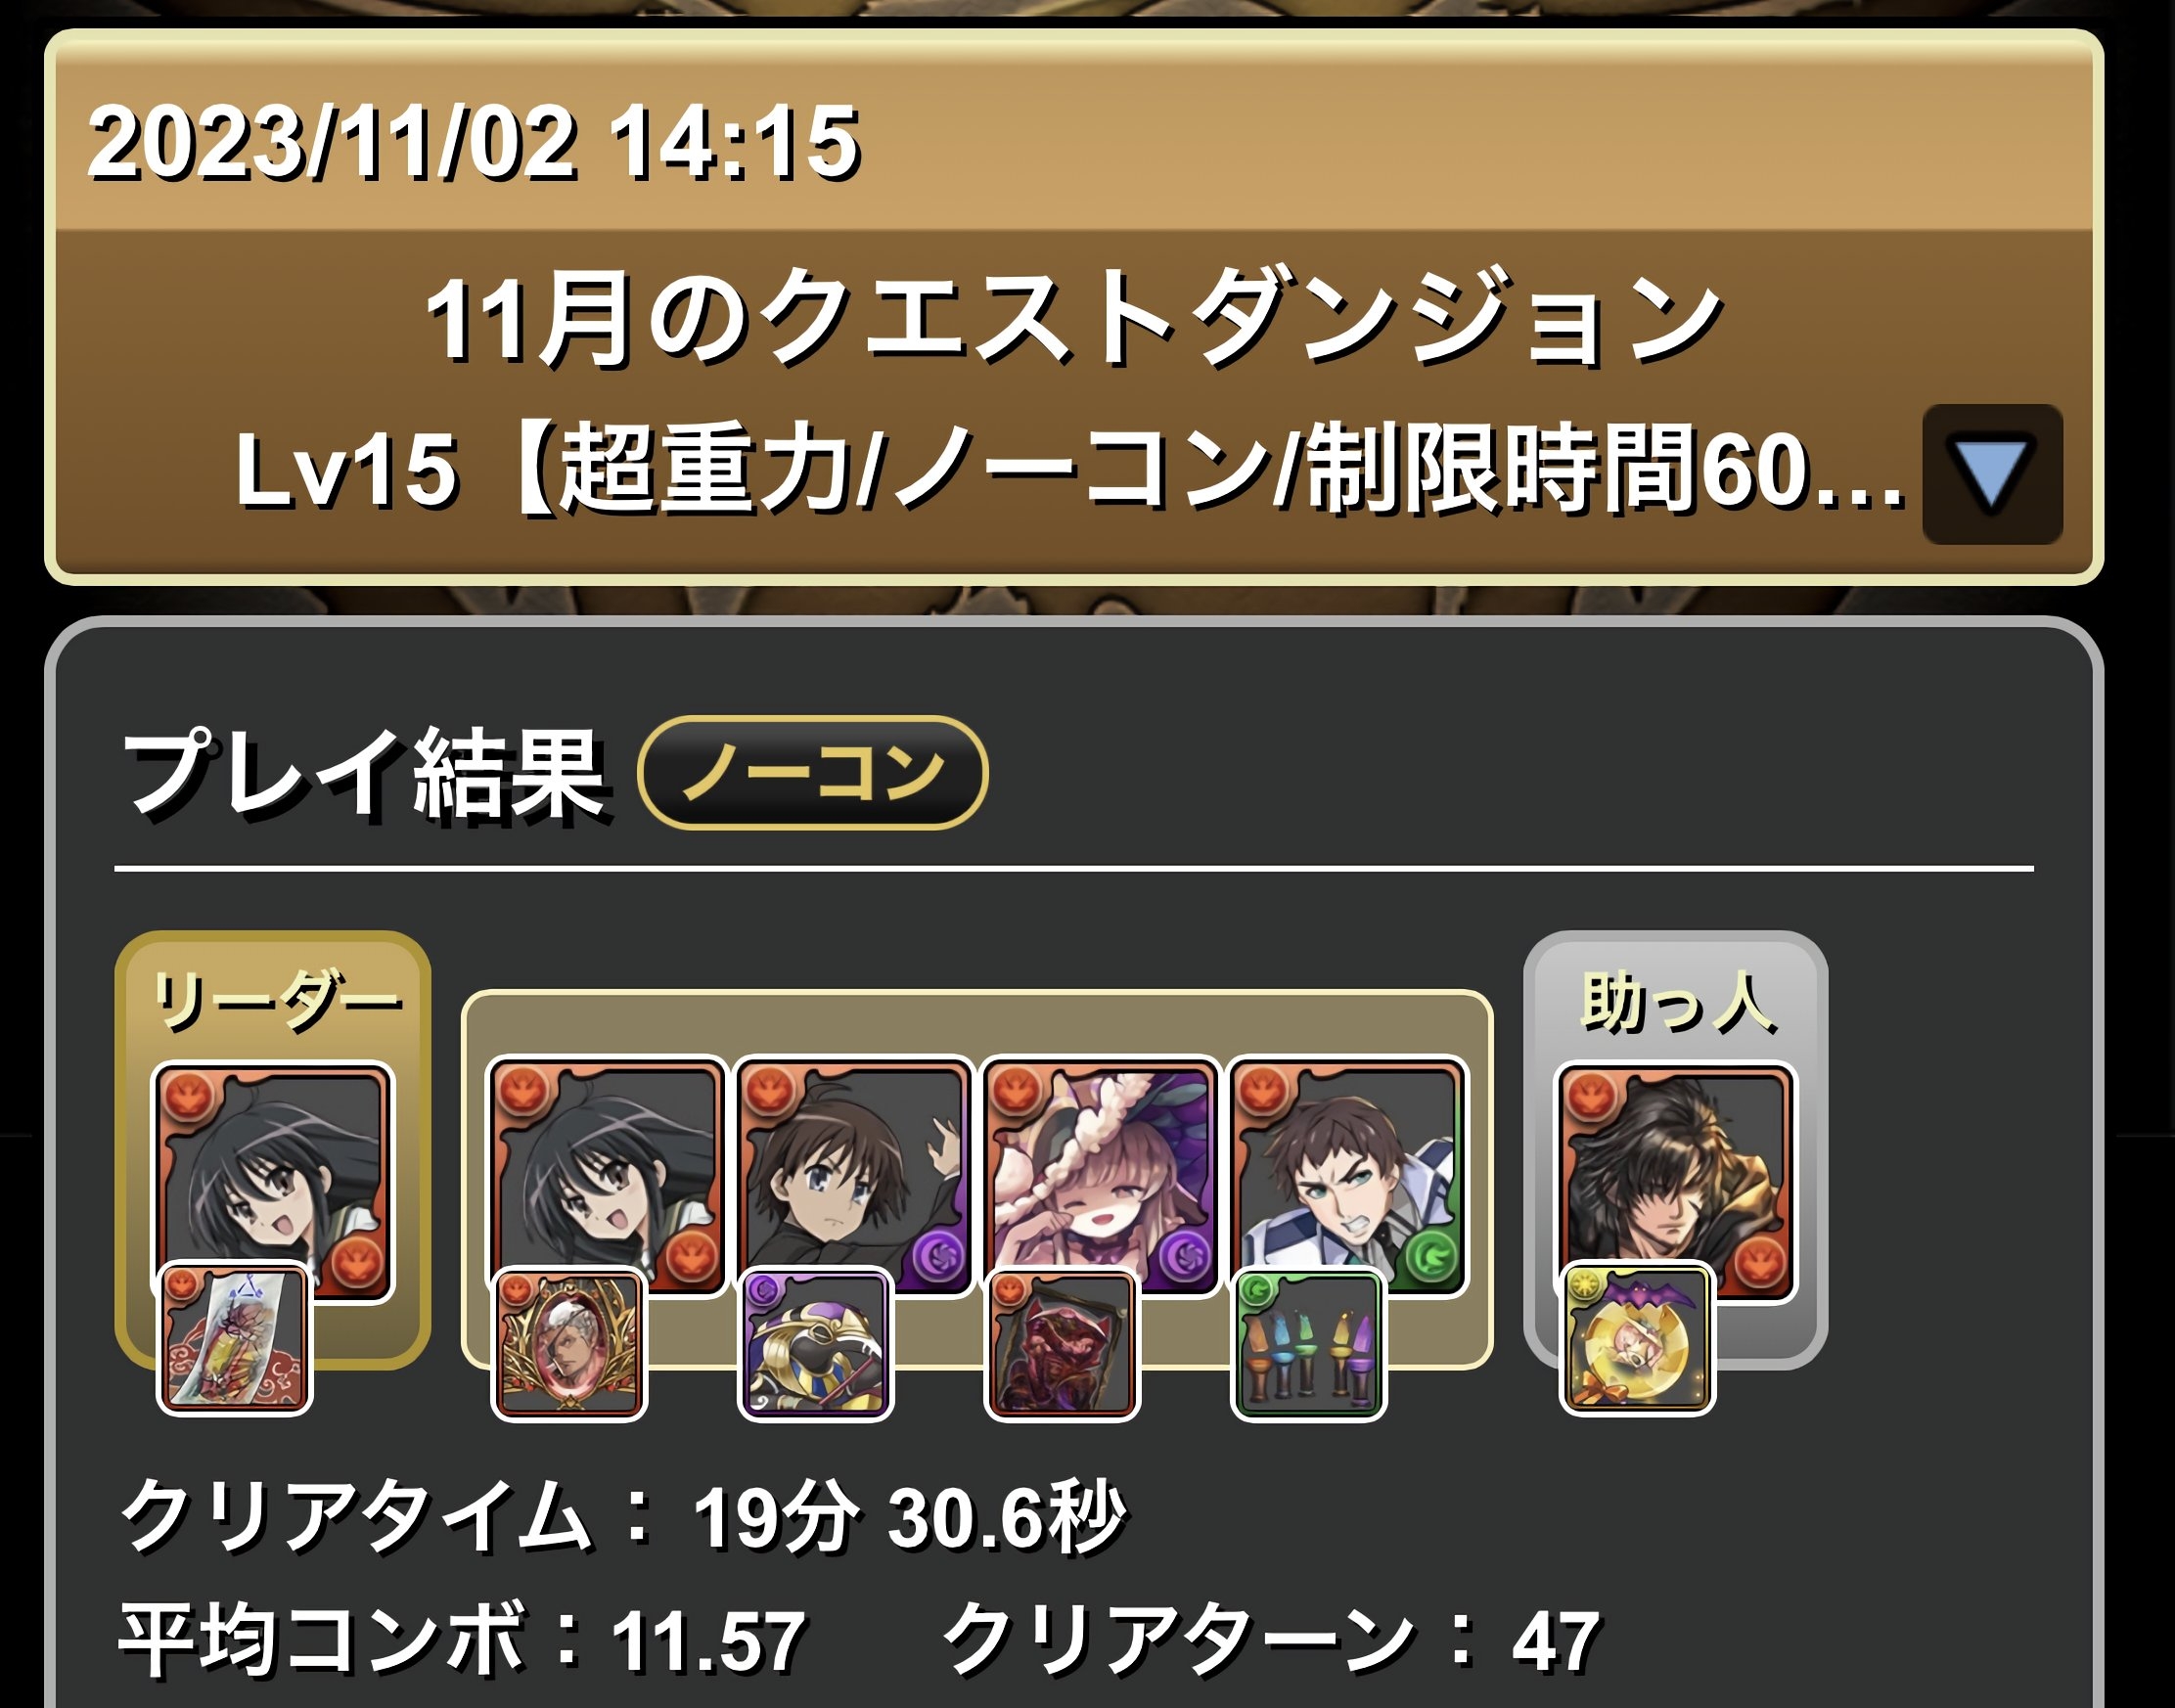This screenshot has height=1708, width=2175.
Task: Open the leader's scroll assist equipment icon
Action: pyautogui.click(x=235, y=1340)
